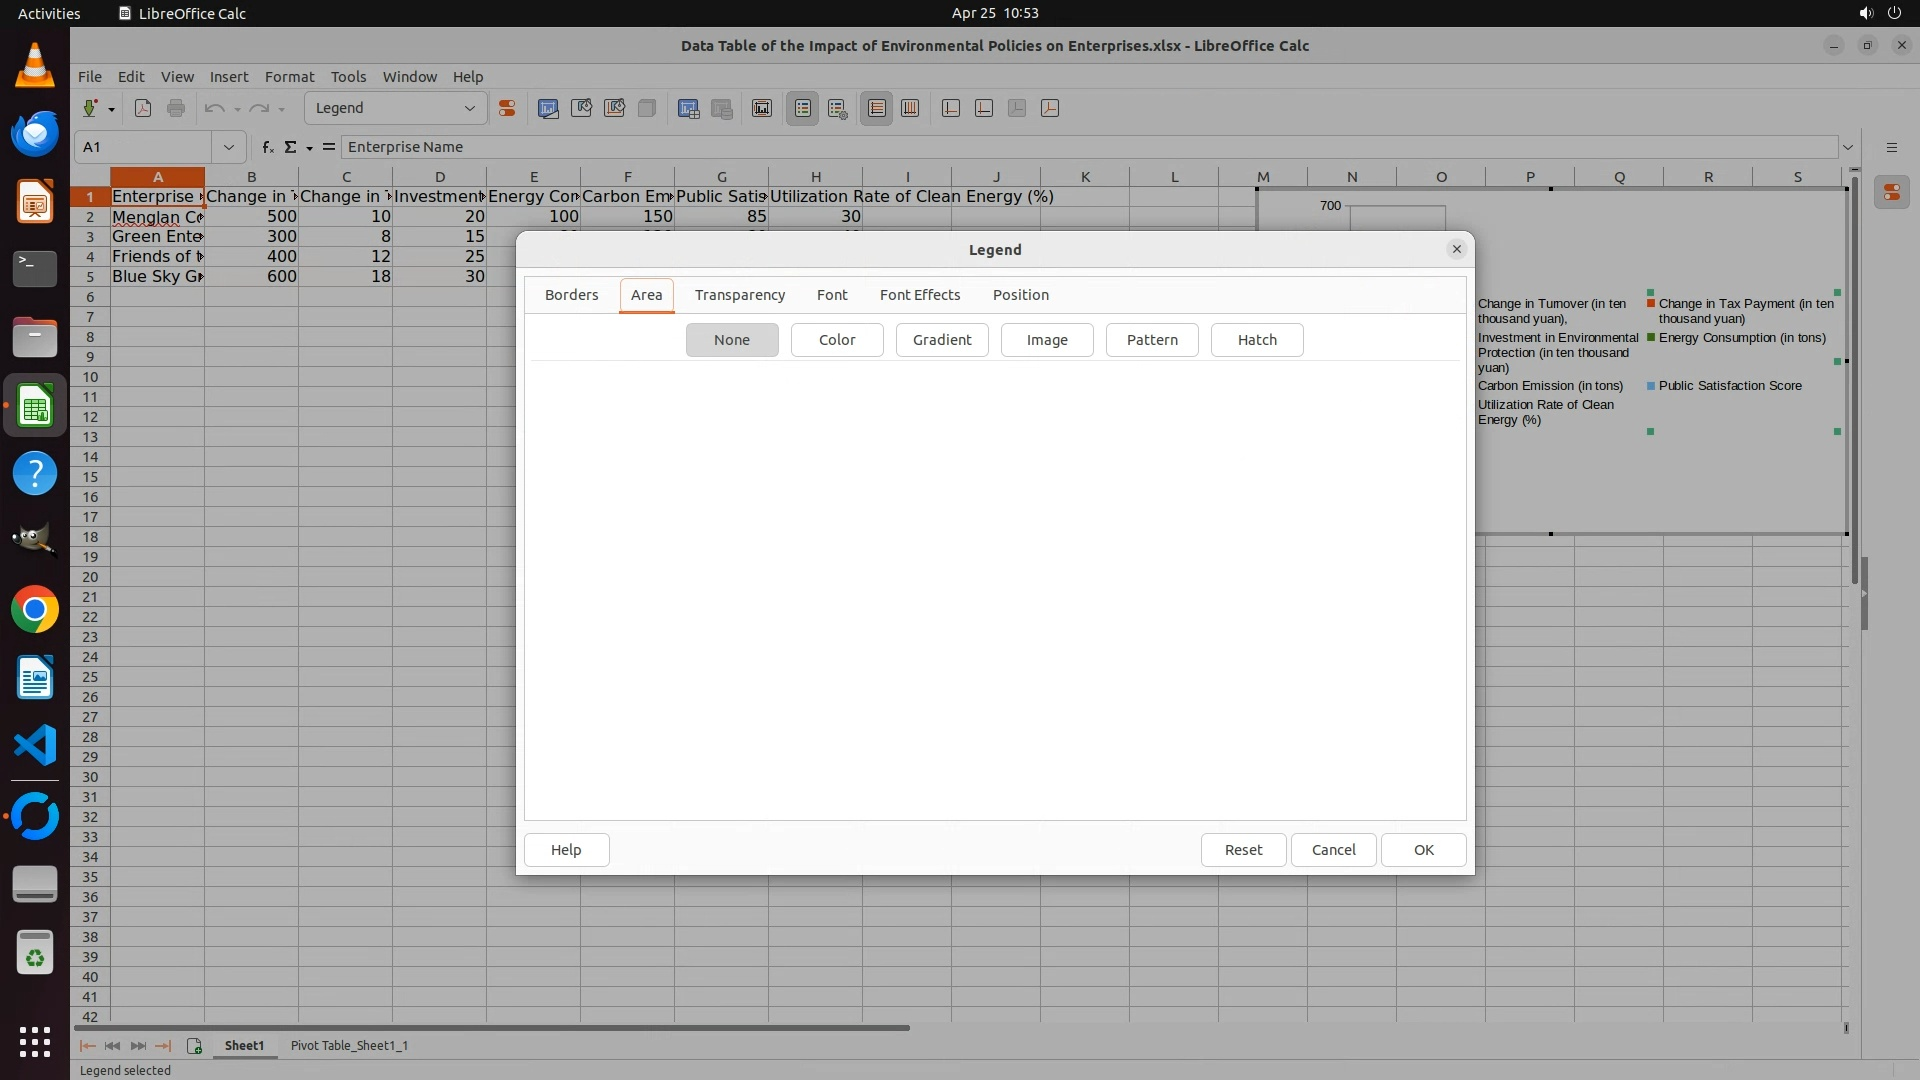Open the Name Box dropdown arrow
The image size is (1920, 1080).
point(229,147)
